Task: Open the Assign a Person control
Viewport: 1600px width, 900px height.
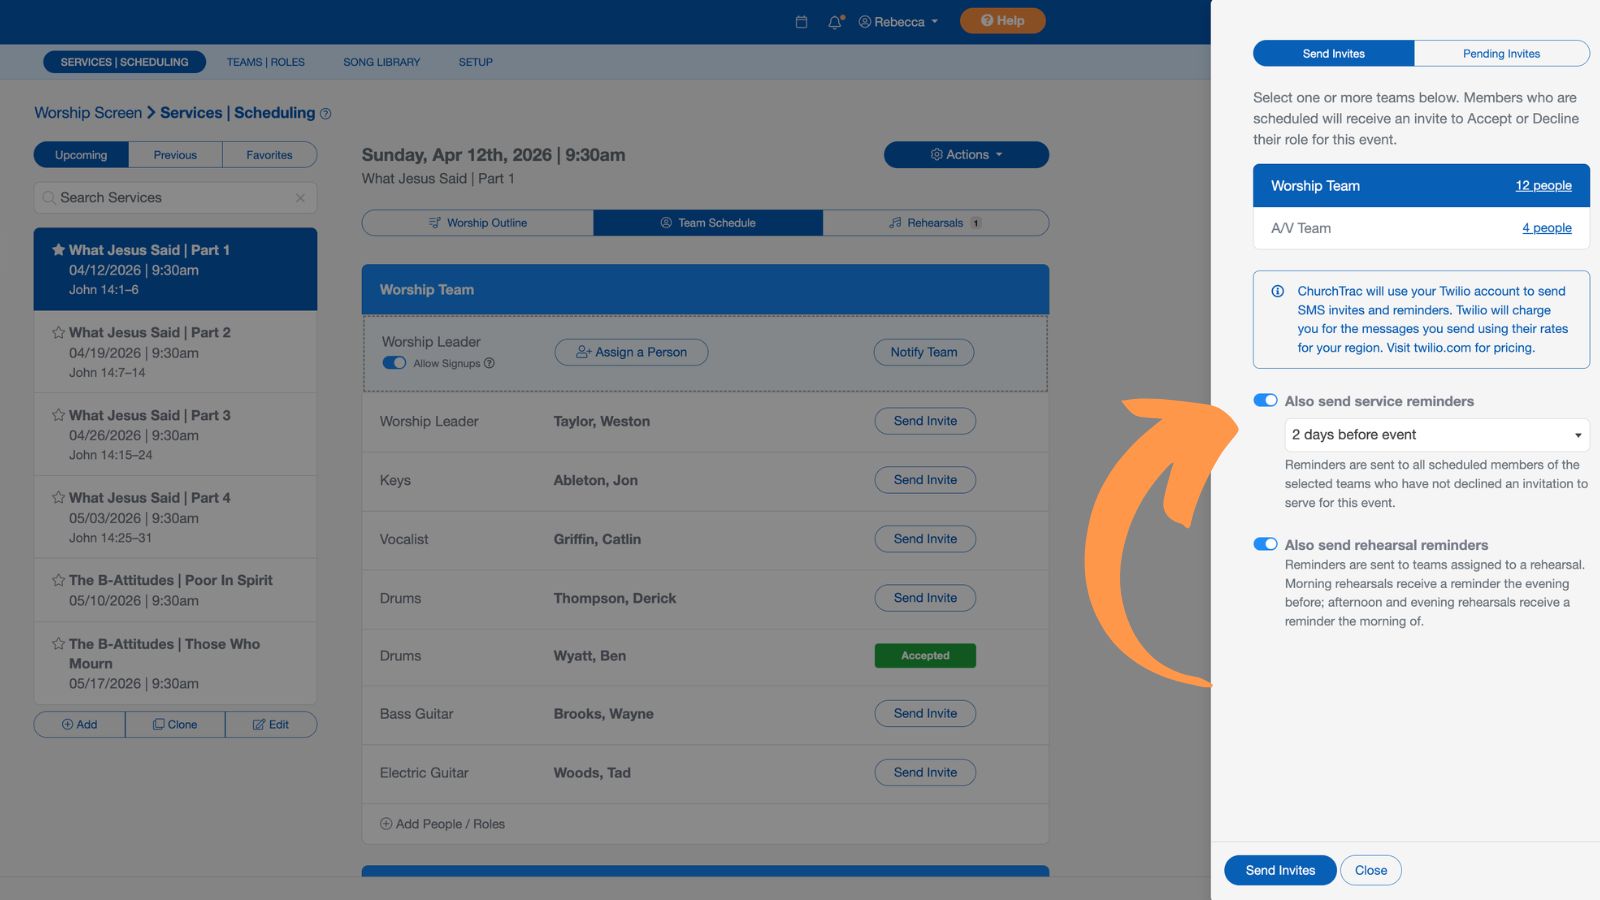Action: pyautogui.click(x=630, y=352)
